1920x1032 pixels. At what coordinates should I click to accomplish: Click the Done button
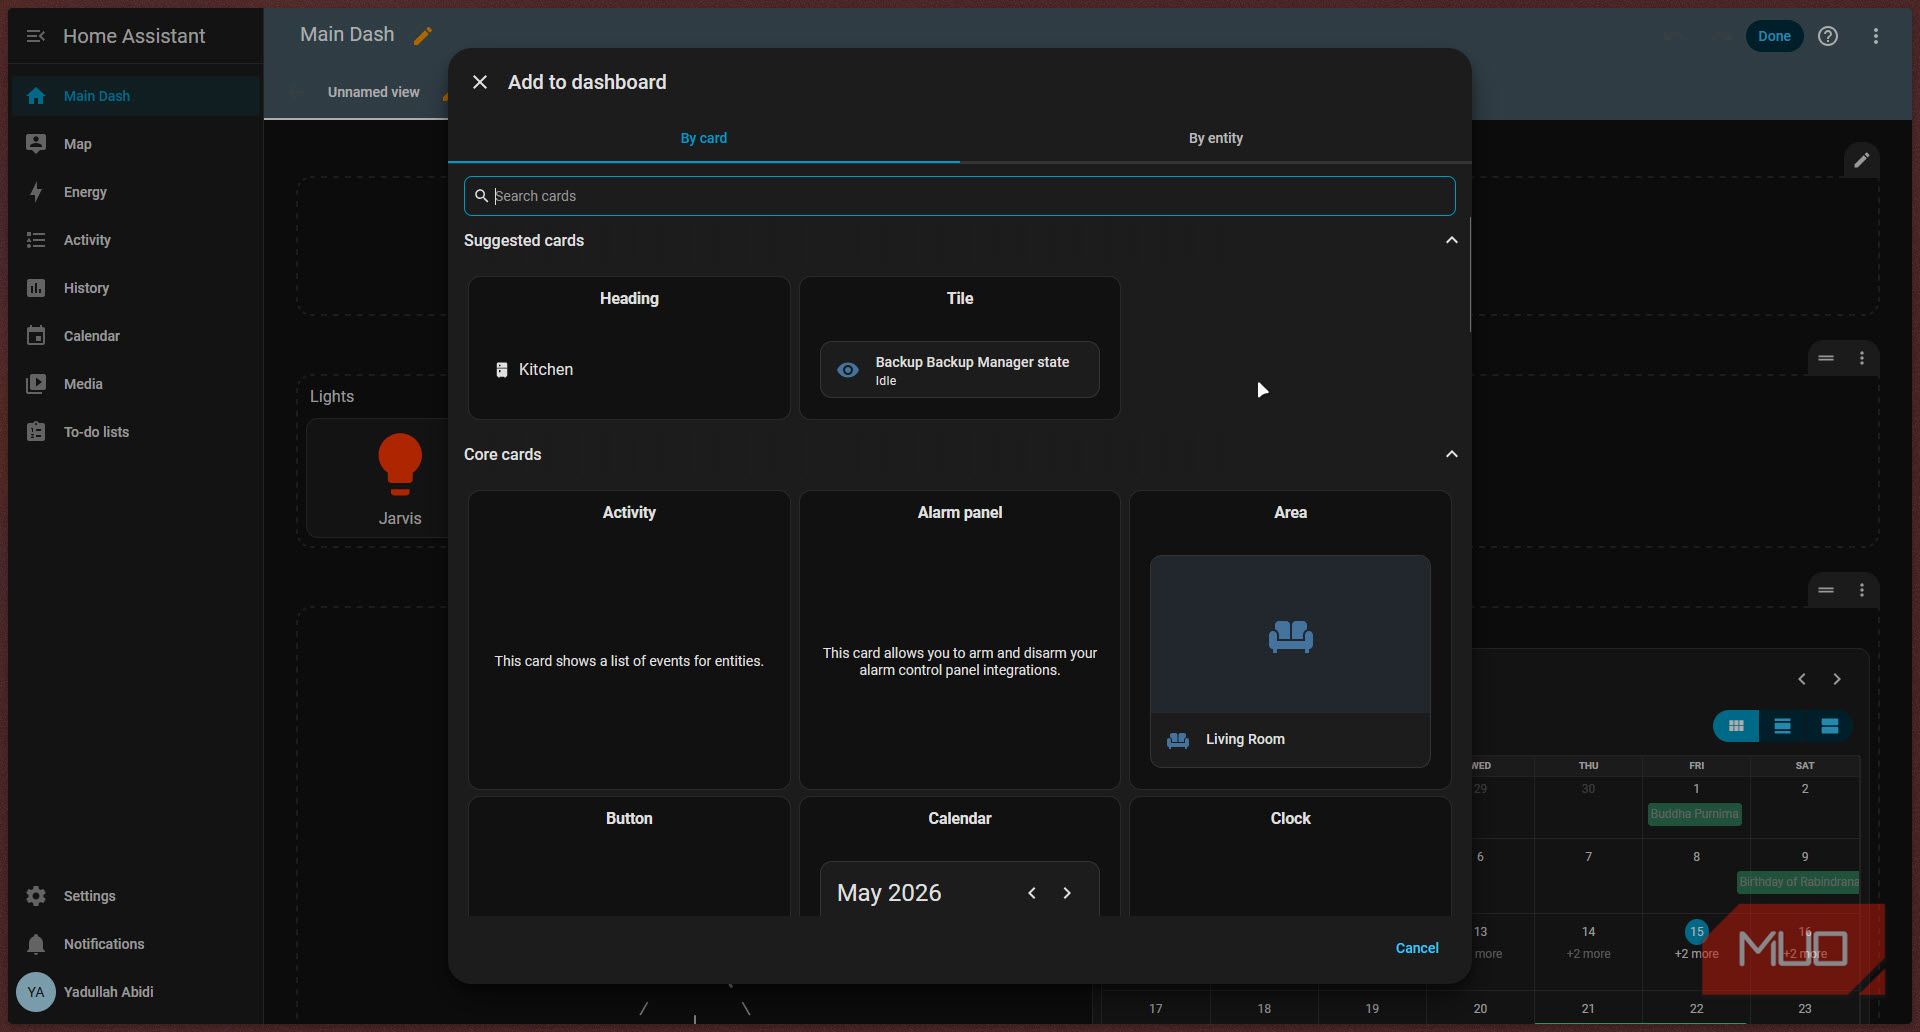[x=1774, y=36]
